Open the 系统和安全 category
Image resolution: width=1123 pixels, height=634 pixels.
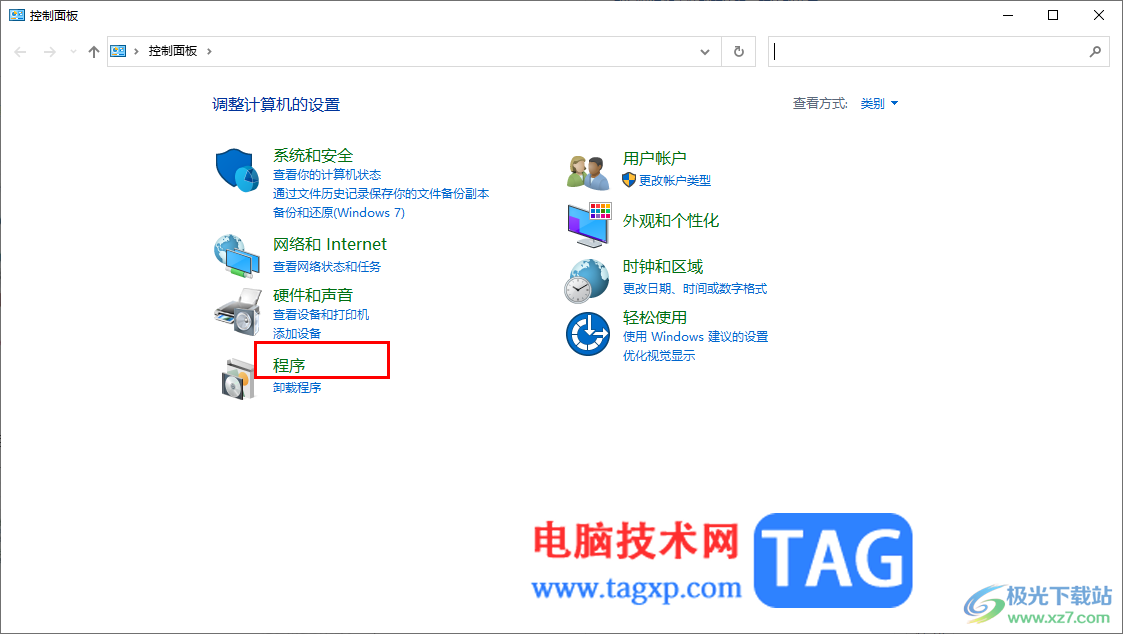(313, 155)
